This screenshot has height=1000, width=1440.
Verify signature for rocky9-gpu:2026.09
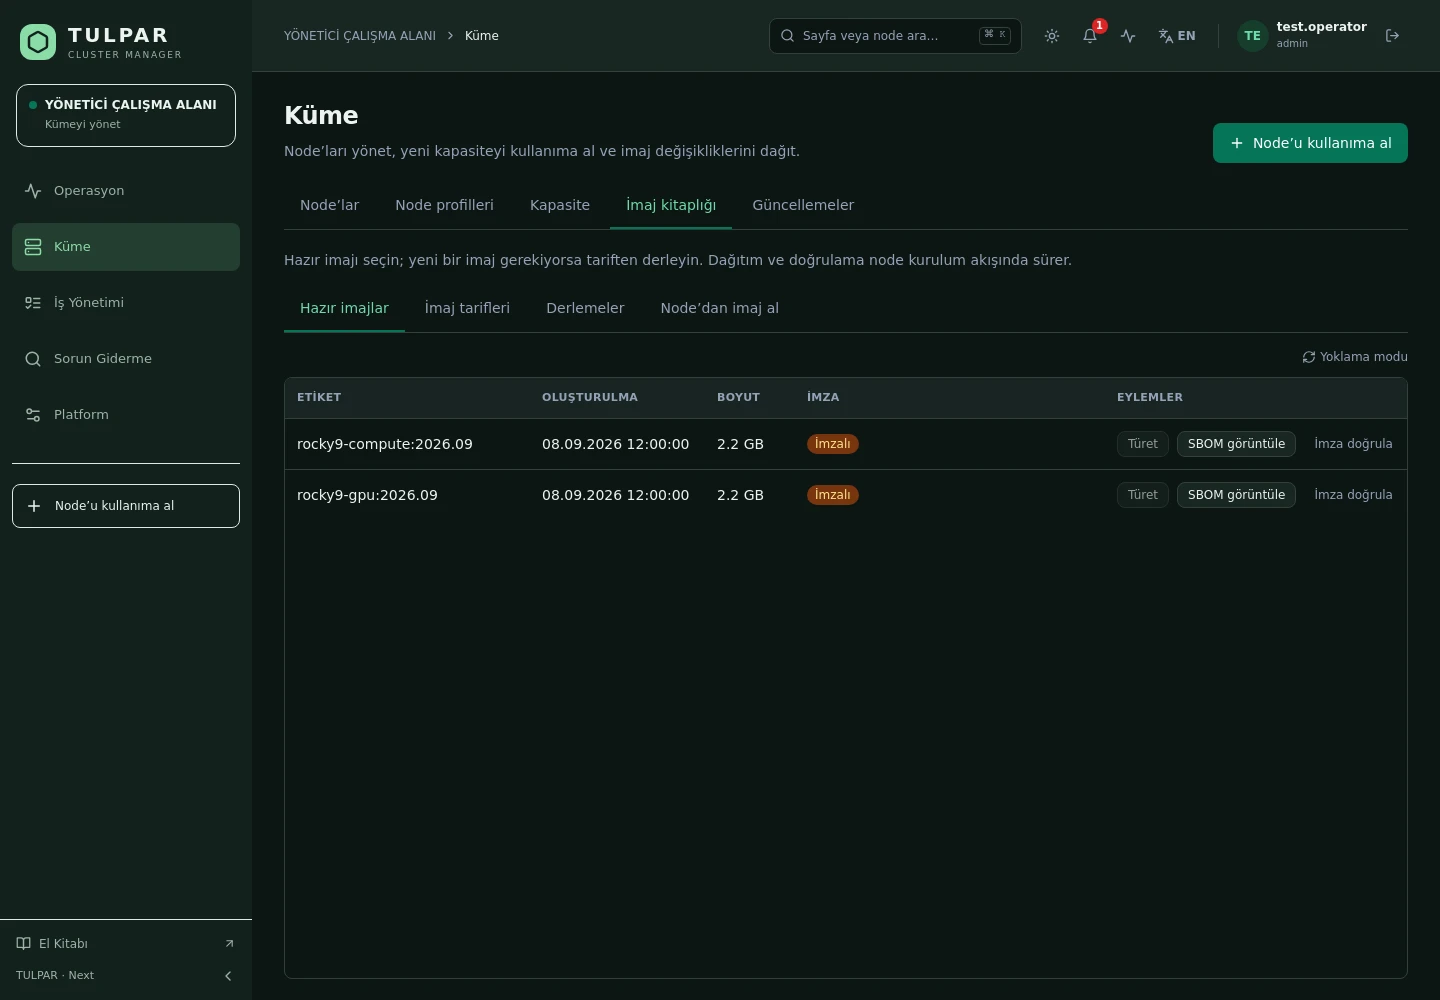point(1353,495)
